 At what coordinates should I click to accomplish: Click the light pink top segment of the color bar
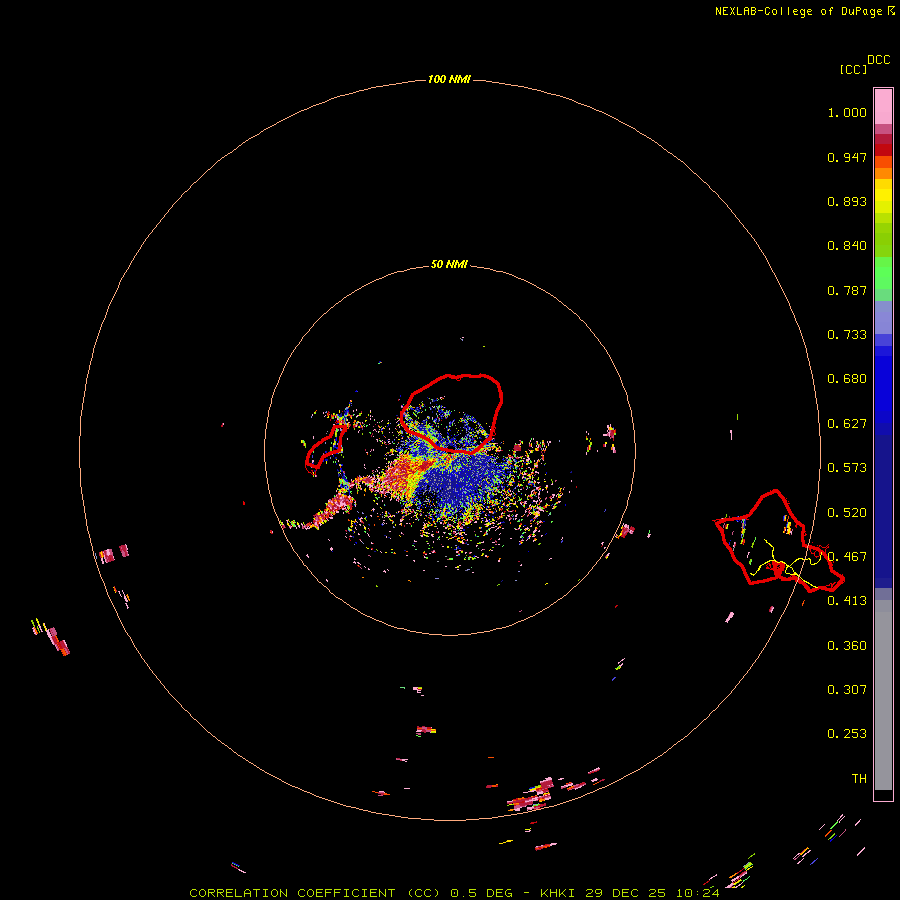click(x=883, y=107)
